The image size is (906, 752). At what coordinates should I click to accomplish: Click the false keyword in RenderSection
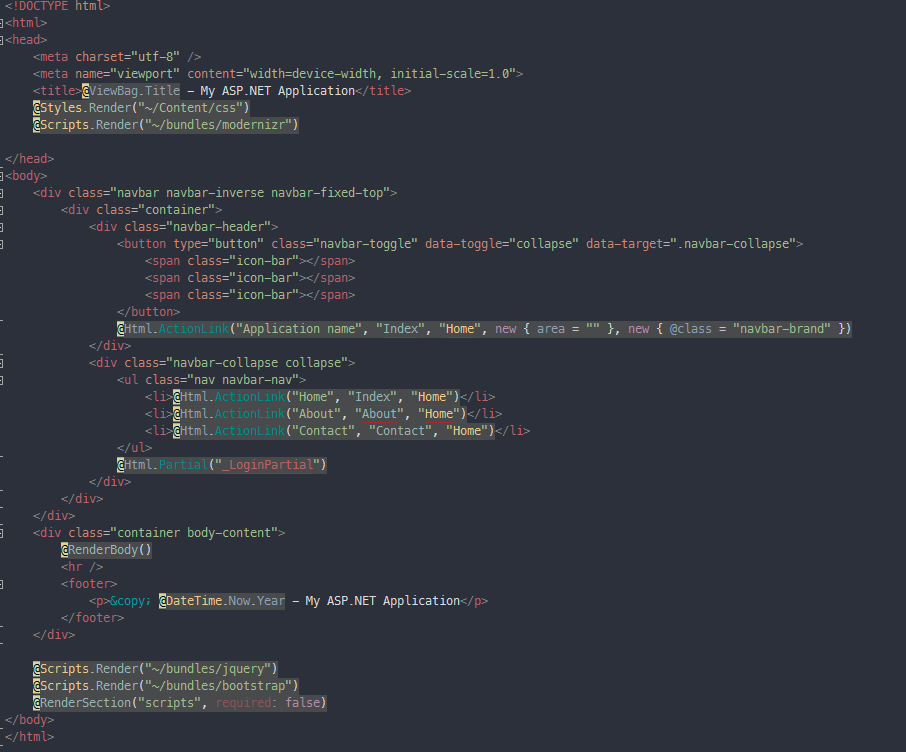click(x=302, y=703)
